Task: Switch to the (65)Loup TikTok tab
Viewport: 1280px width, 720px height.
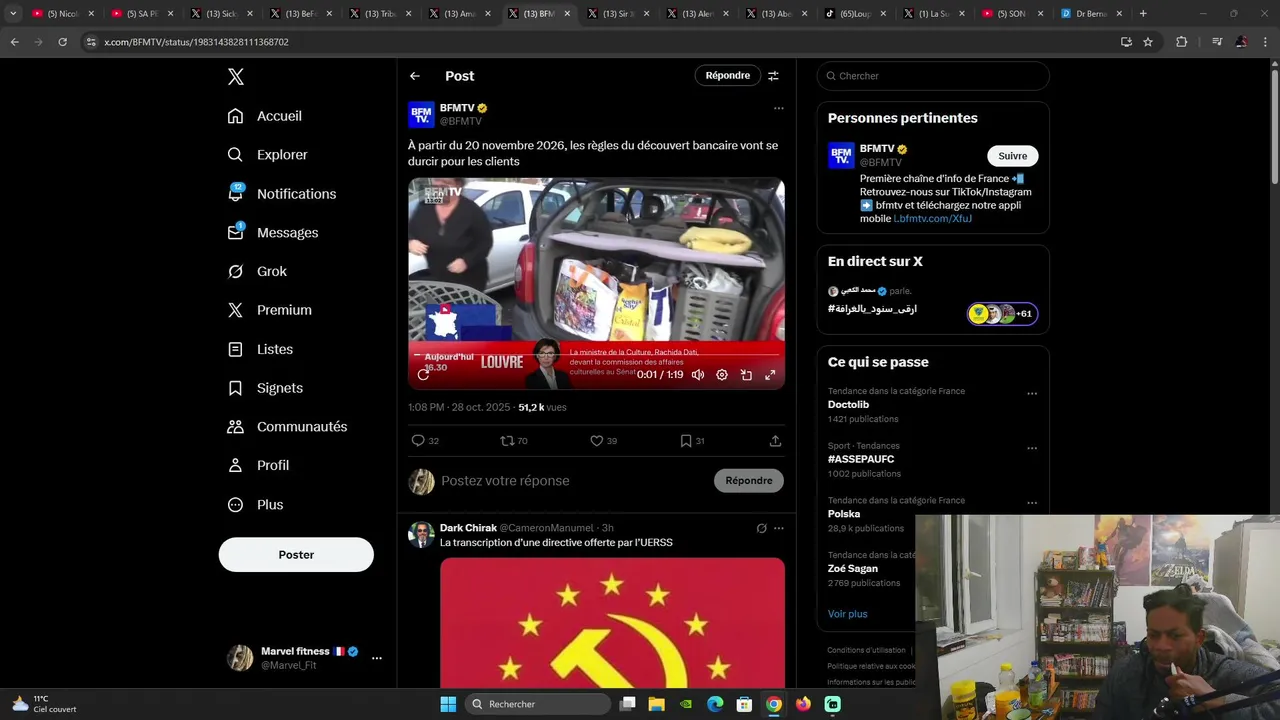Action: [x=856, y=14]
